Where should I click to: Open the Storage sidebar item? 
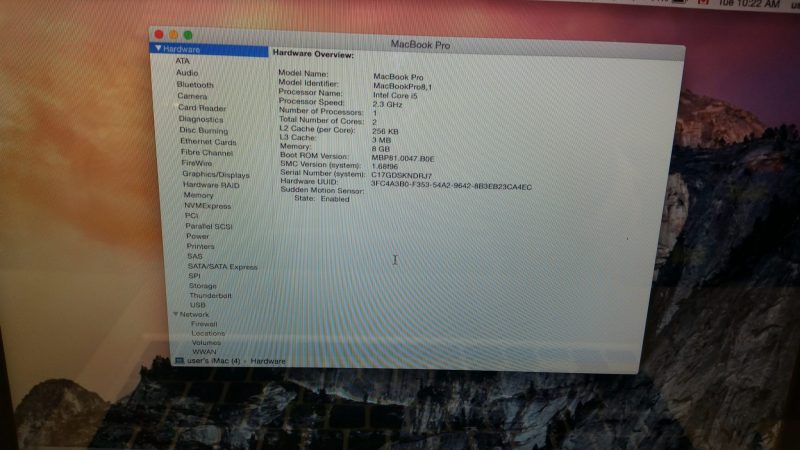tap(202, 286)
